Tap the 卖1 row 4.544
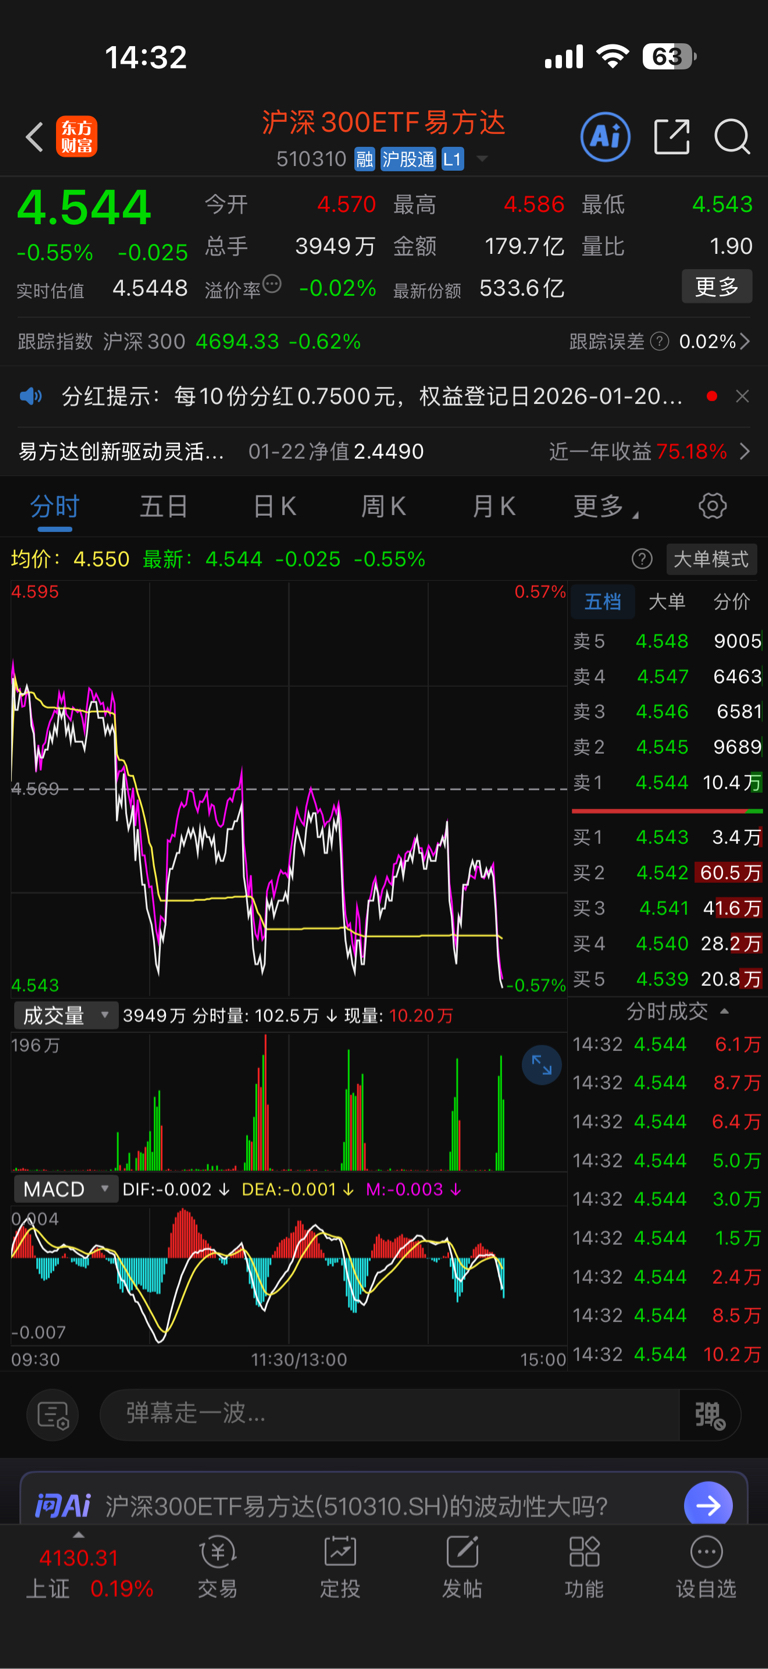This screenshot has width=768, height=1669. 668,782
